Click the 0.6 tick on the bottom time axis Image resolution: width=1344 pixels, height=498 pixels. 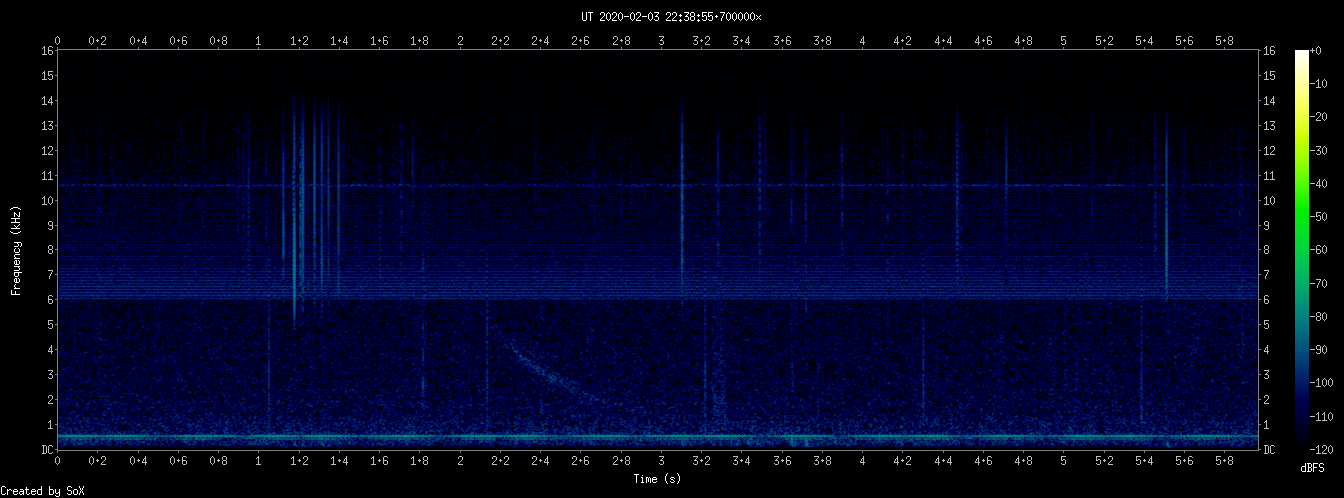point(178,461)
